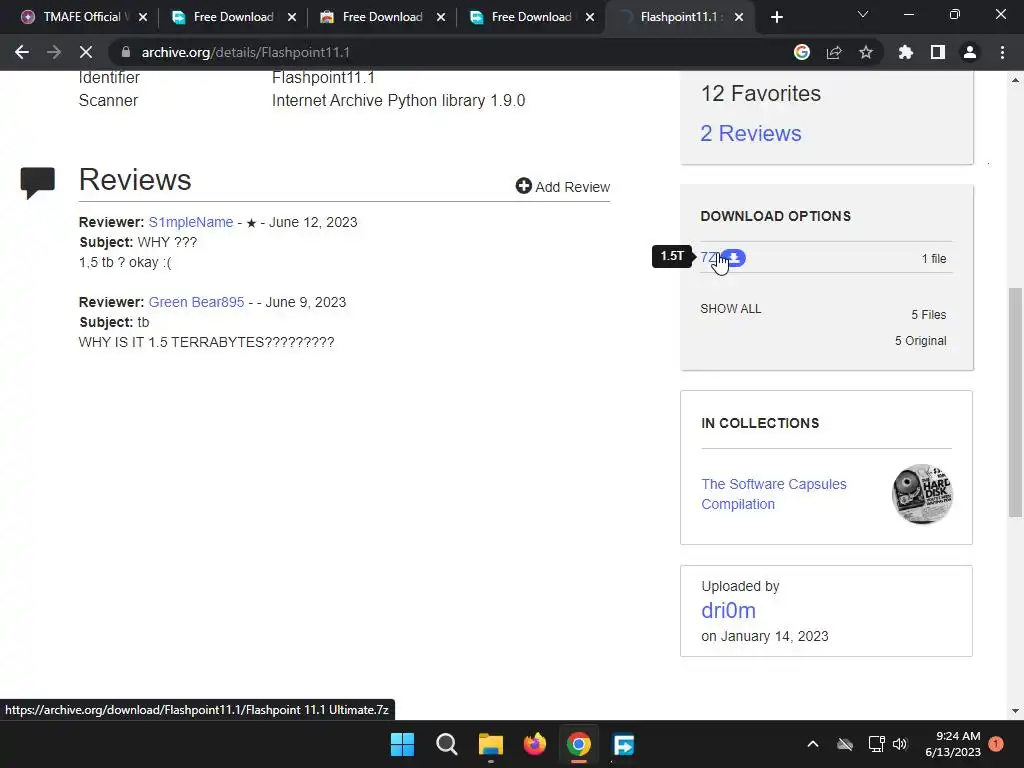Show hidden system tray icons

tap(813, 744)
